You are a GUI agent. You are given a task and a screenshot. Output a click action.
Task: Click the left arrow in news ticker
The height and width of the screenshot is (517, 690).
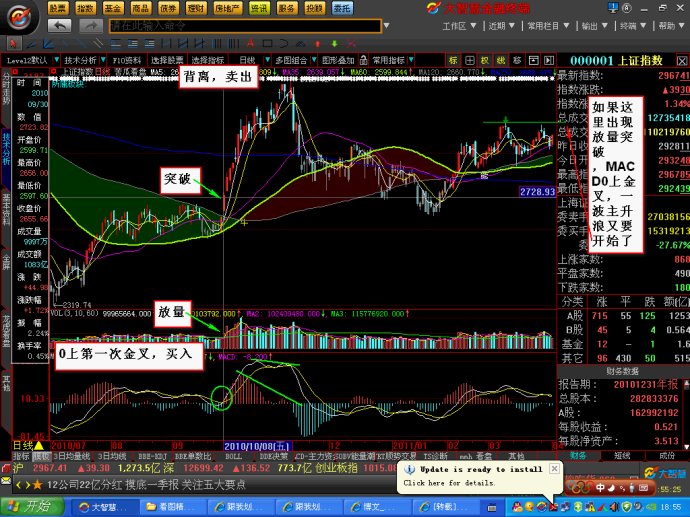[x=18, y=485]
